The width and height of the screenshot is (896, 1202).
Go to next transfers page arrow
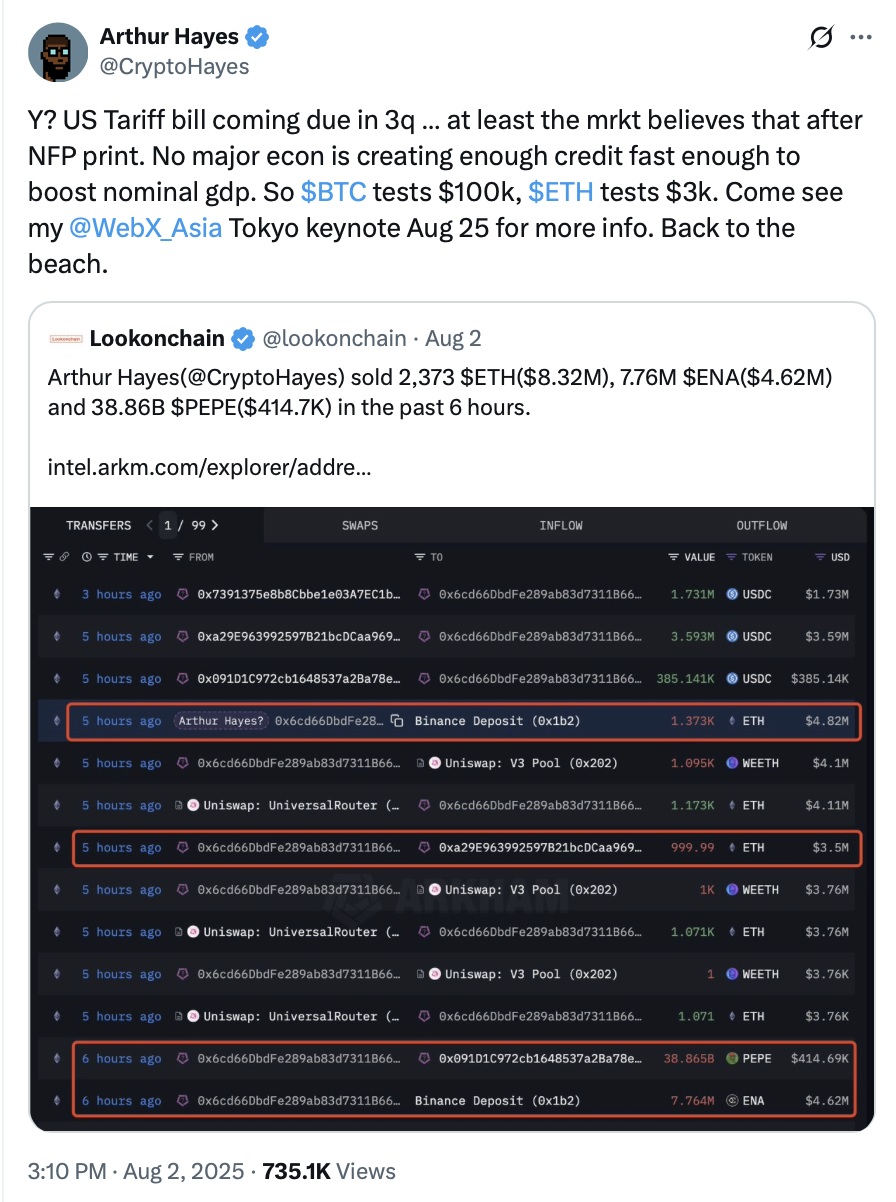pos(215,525)
